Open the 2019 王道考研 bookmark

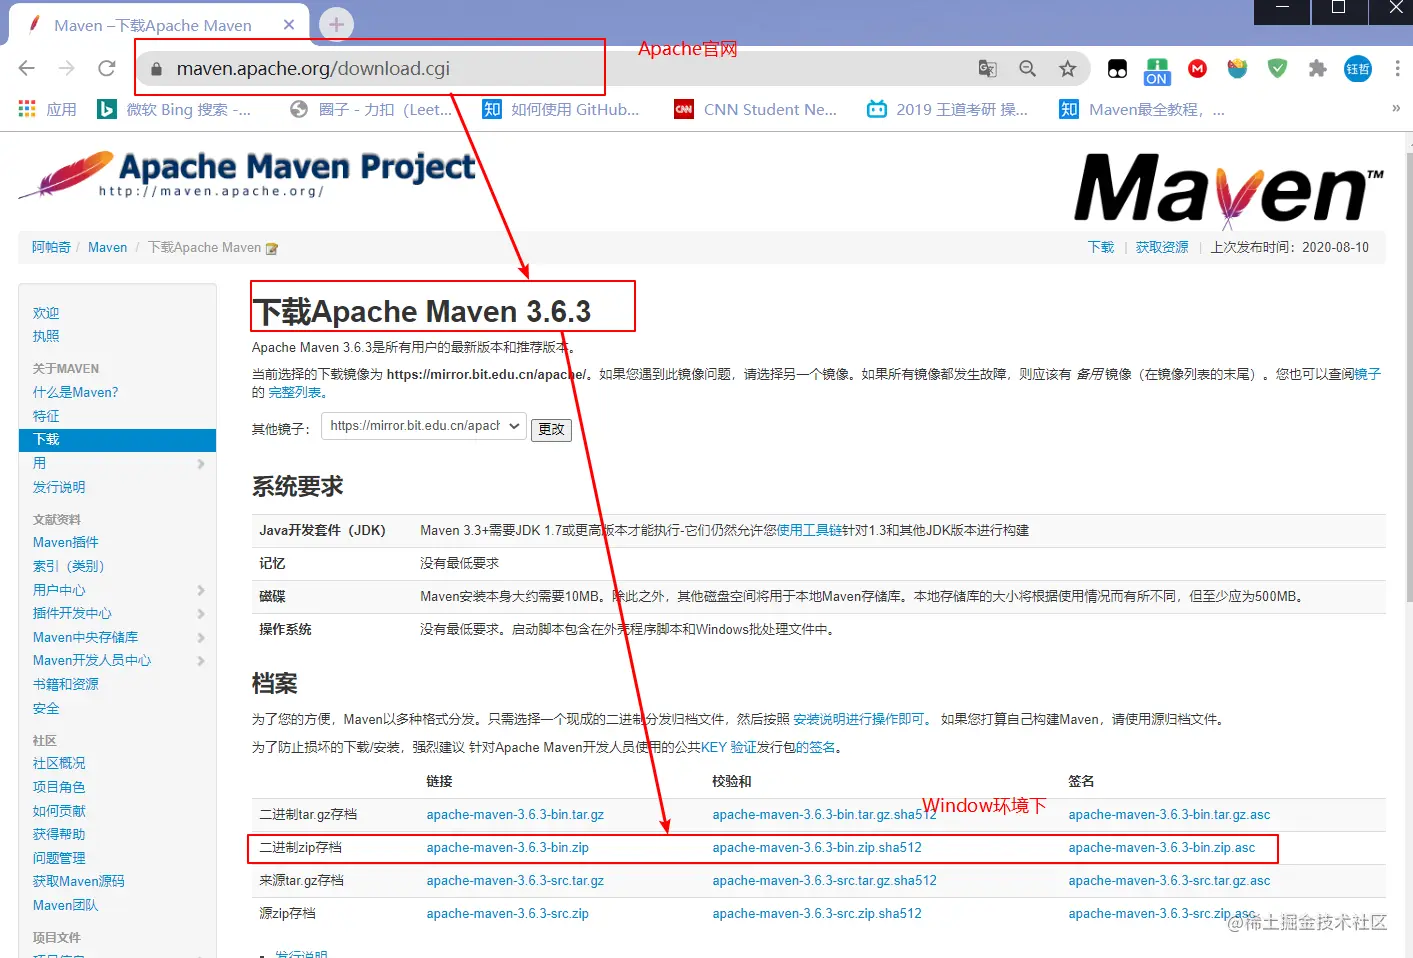(948, 109)
